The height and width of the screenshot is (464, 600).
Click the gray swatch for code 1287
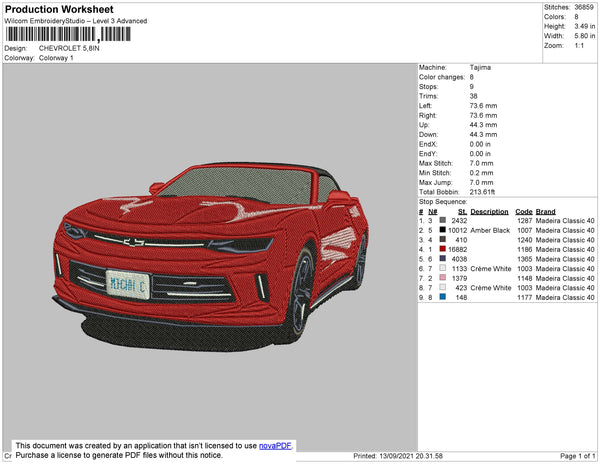tap(444, 221)
